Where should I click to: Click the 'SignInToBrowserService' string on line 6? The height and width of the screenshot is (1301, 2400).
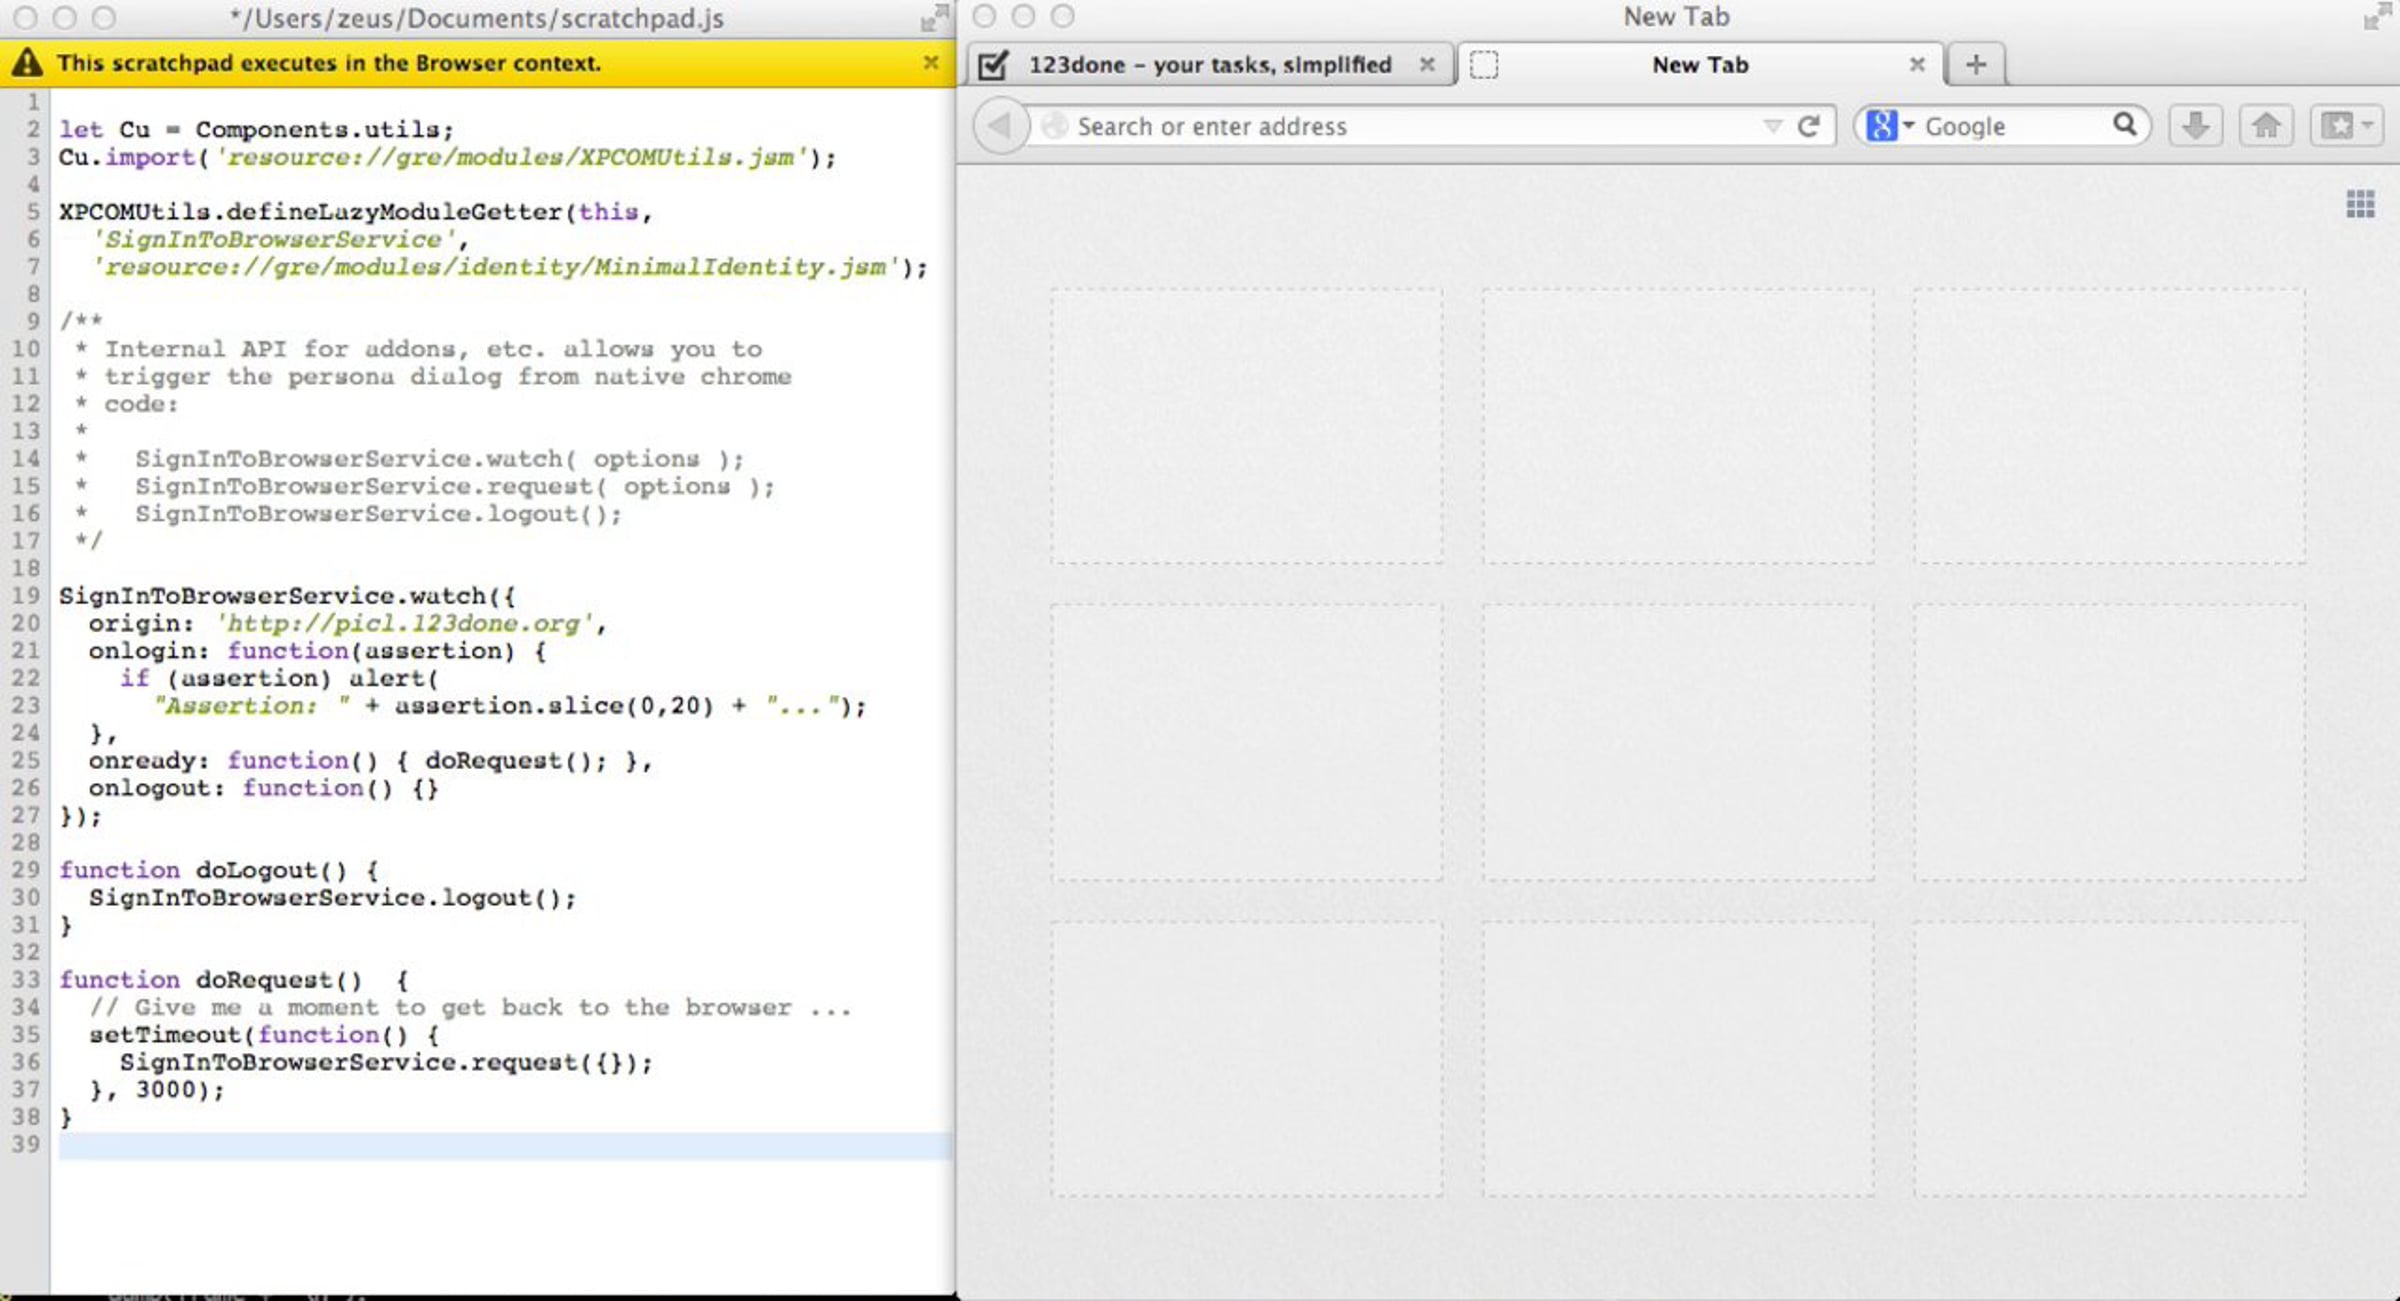[275, 240]
